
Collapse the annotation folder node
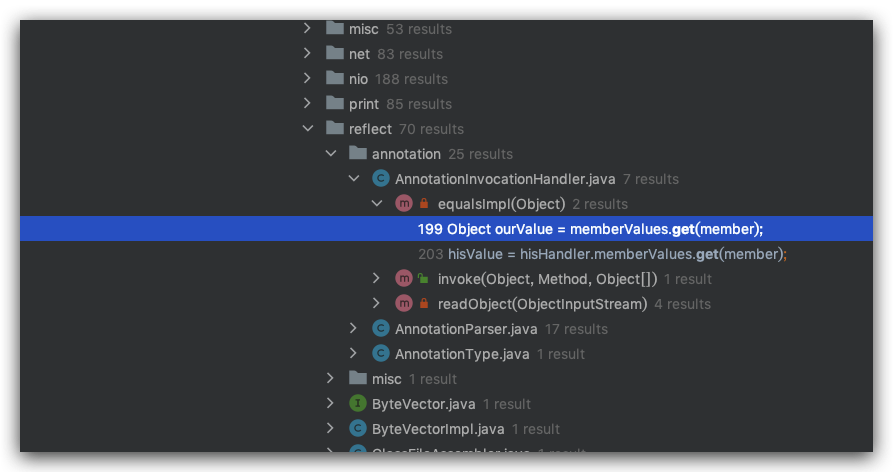coord(331,154)
